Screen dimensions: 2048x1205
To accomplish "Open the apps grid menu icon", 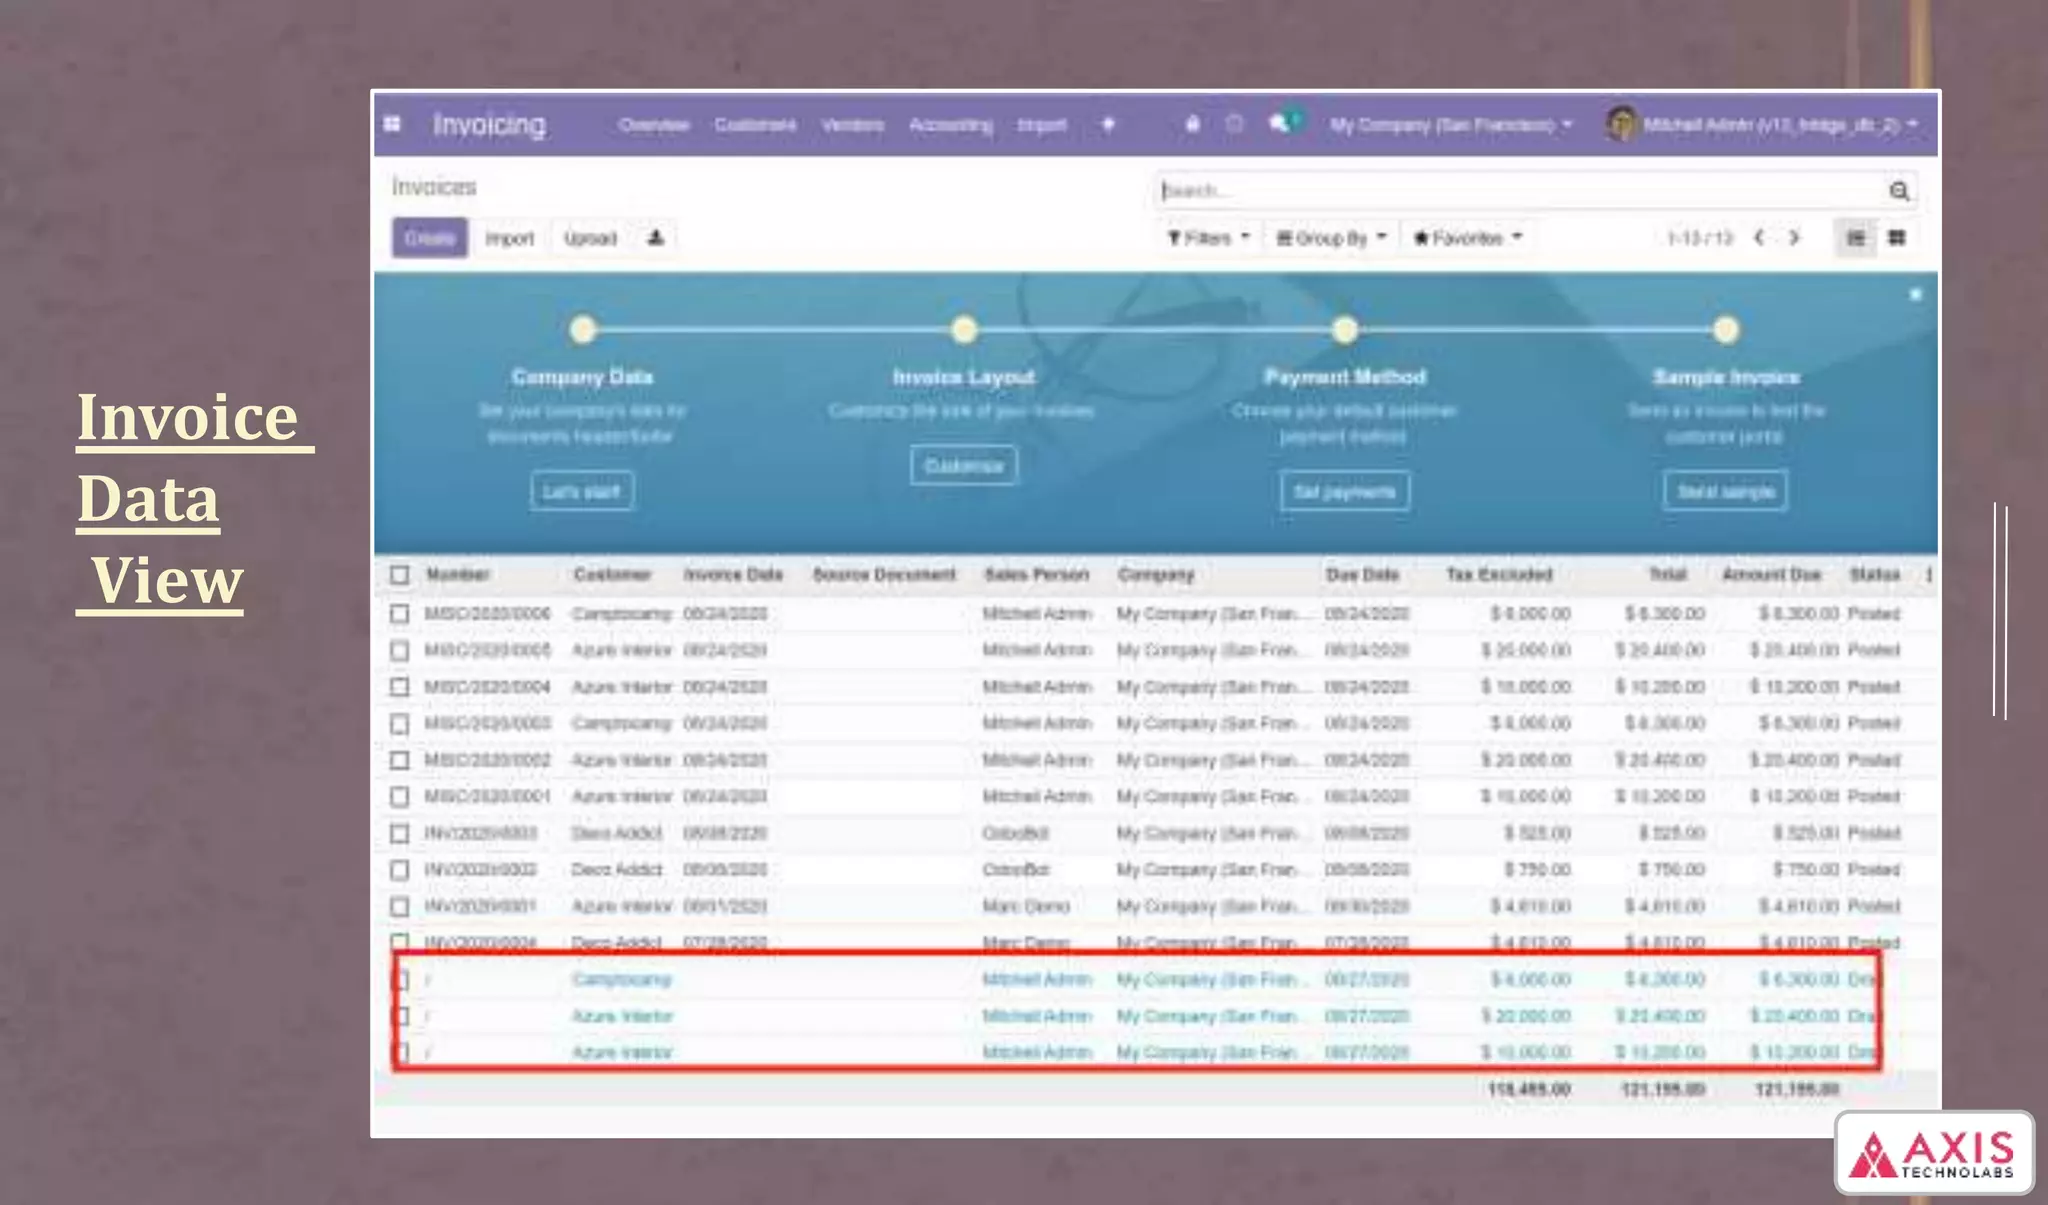I will pyautogui.click(x=392, y=124).
